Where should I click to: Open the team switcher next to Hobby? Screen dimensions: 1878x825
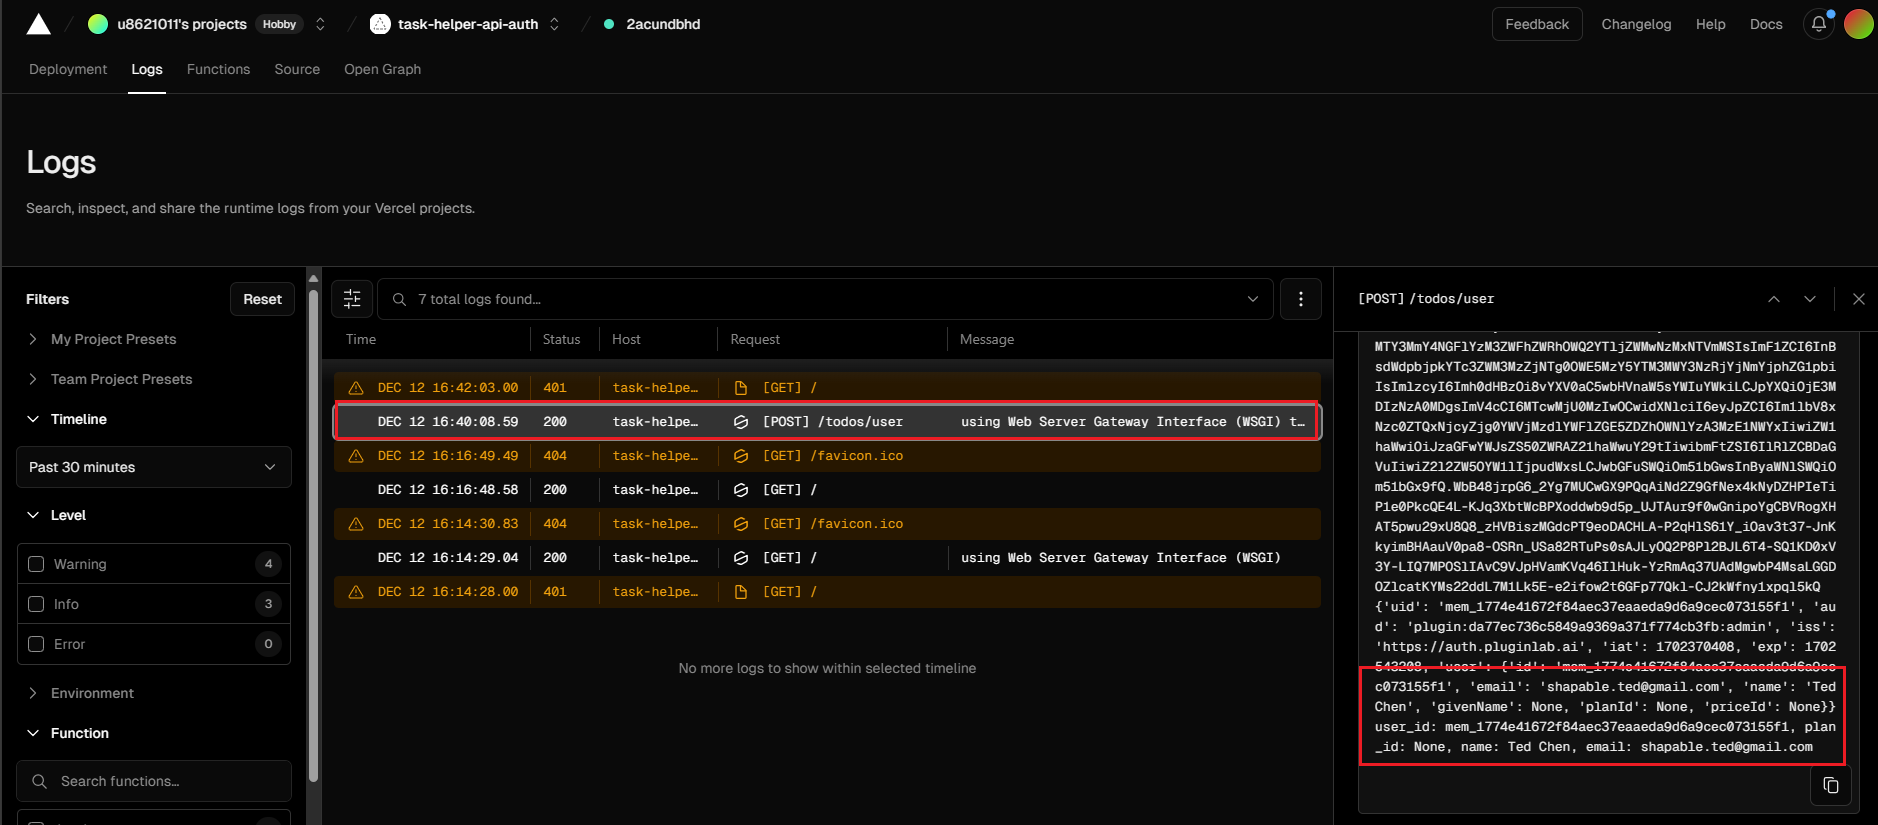pyautogui.click(x=320, y=24)
